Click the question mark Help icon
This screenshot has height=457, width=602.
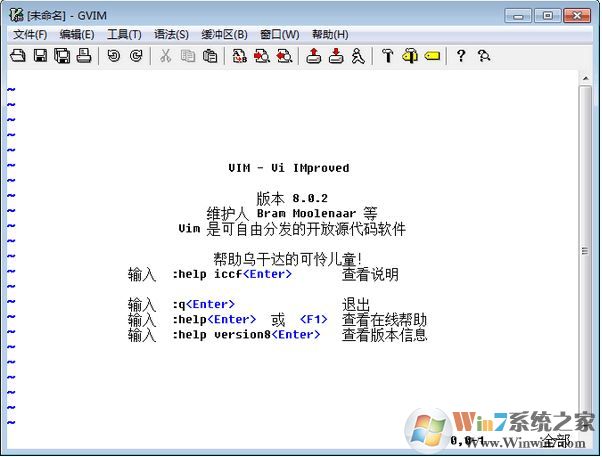[x=461, y=56]
